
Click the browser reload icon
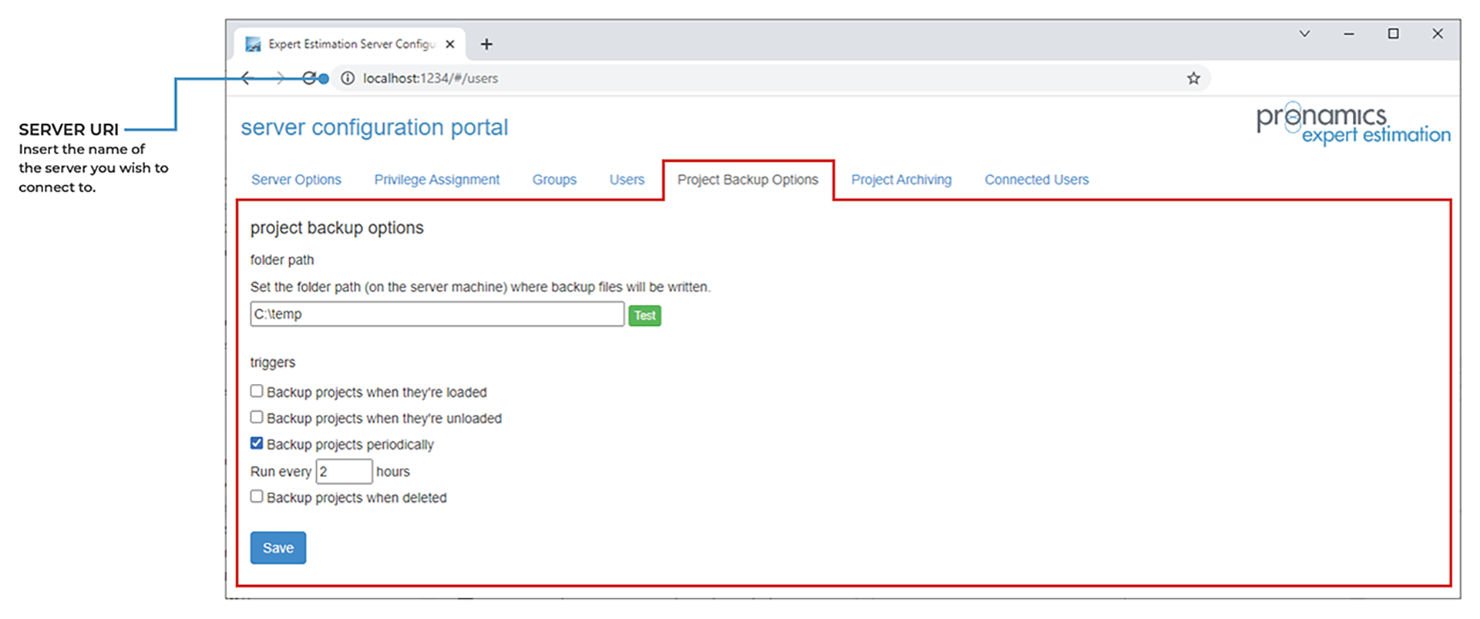click(310, 78)
